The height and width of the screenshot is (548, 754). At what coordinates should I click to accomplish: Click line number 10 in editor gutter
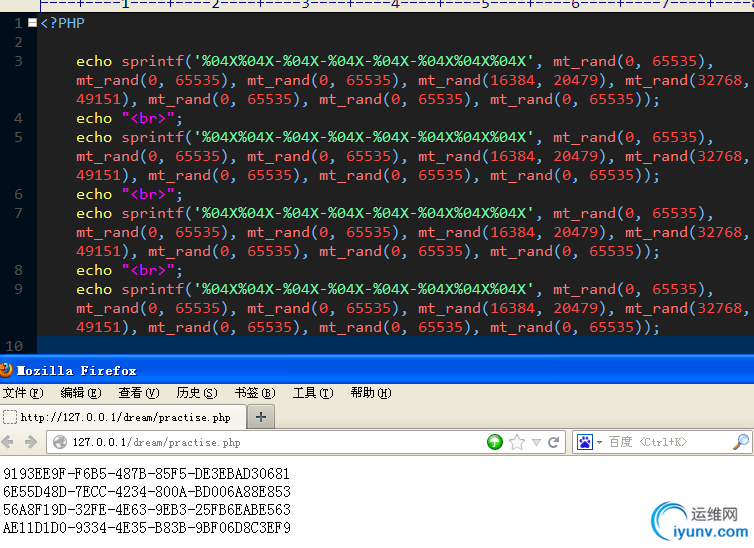(x=14, y=346)
